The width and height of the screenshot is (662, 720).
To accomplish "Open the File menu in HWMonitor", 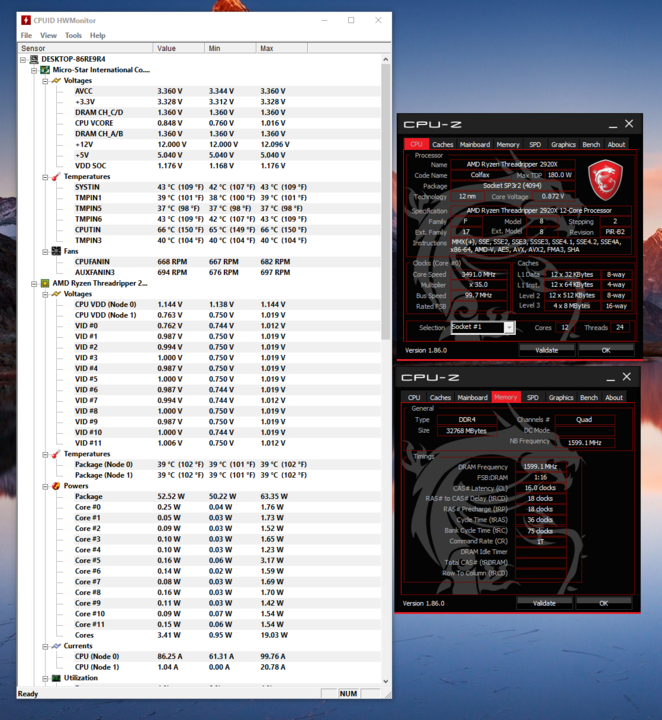I will [26, 35].
